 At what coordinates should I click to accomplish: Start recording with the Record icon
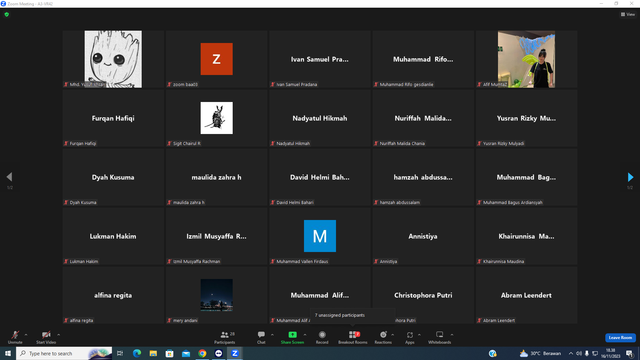coord(322,335)
